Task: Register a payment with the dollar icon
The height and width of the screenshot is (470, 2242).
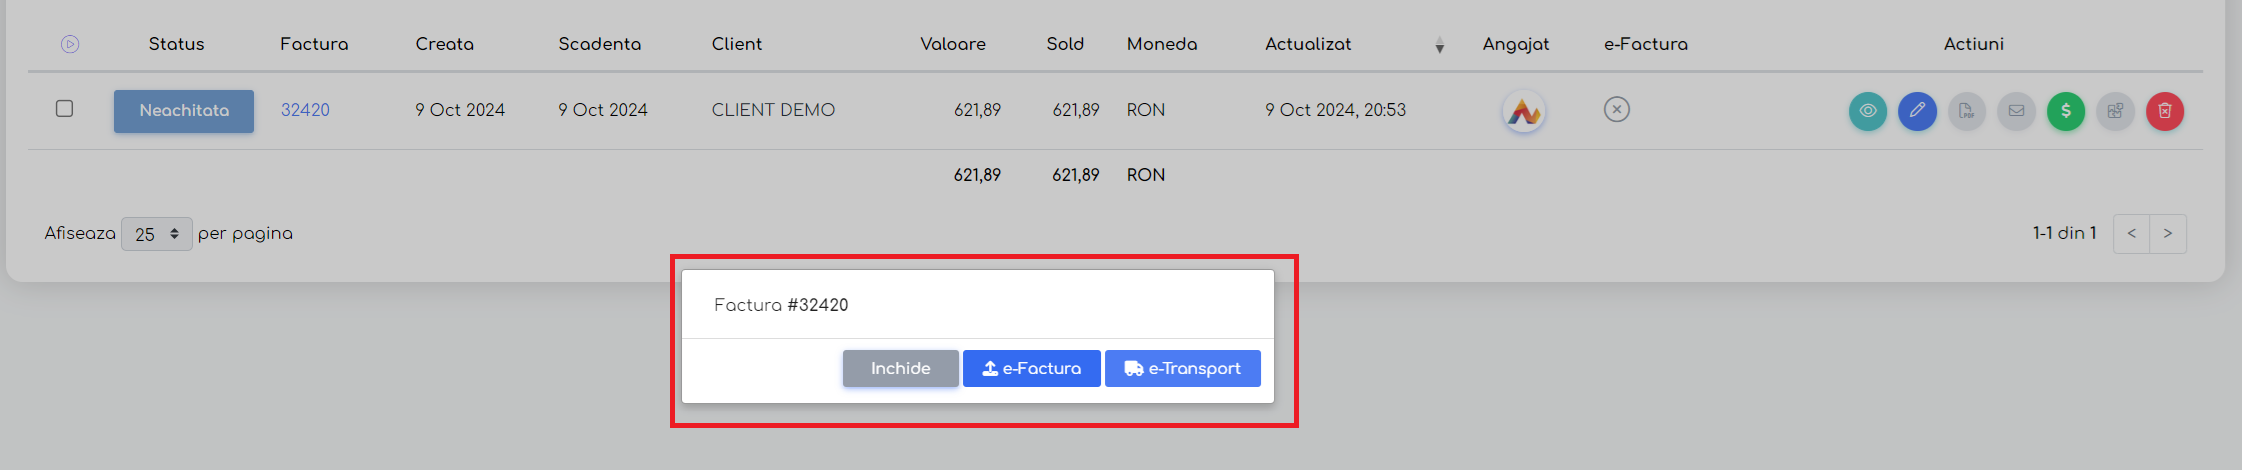Action: [x=2066, y=111]
